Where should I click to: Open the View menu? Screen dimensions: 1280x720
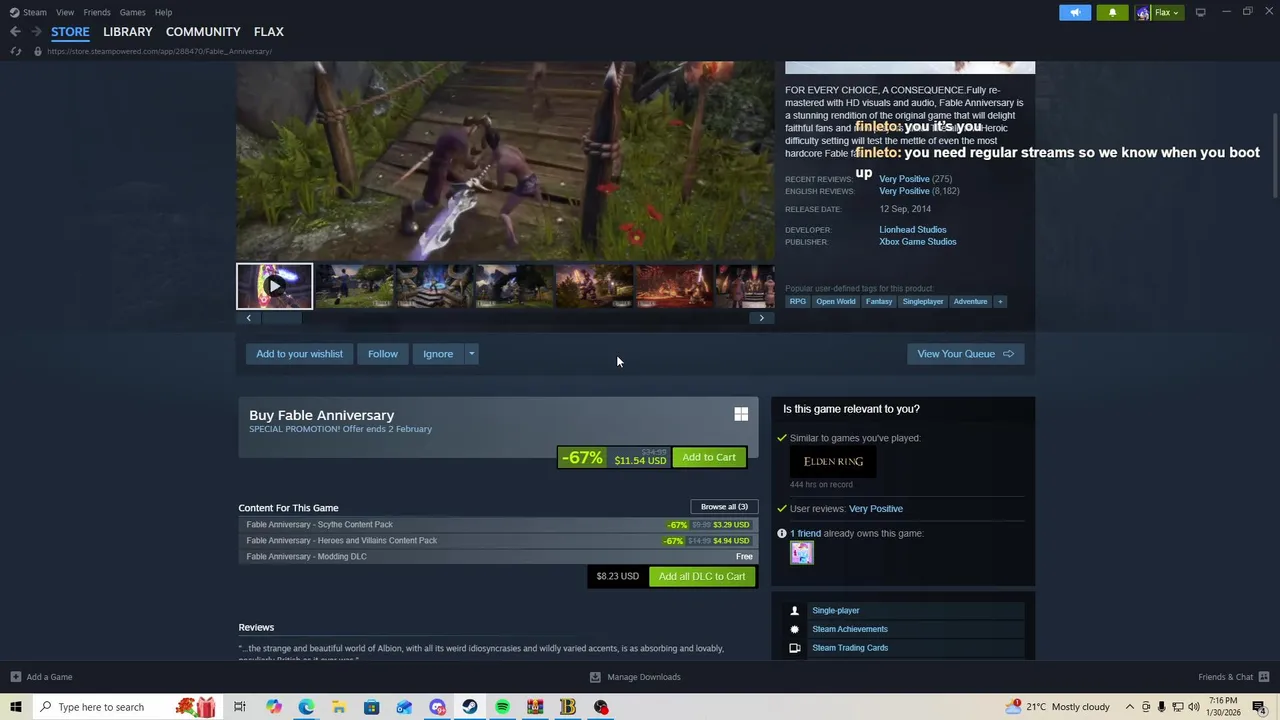click(65, 12)
